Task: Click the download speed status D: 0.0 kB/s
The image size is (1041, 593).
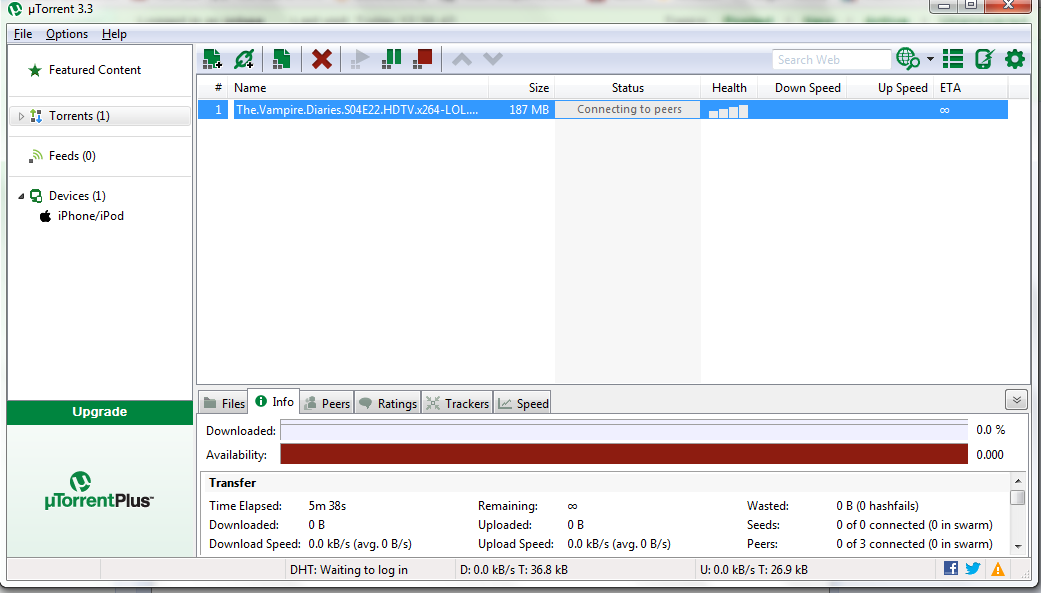Action: [x=514, y=570]
